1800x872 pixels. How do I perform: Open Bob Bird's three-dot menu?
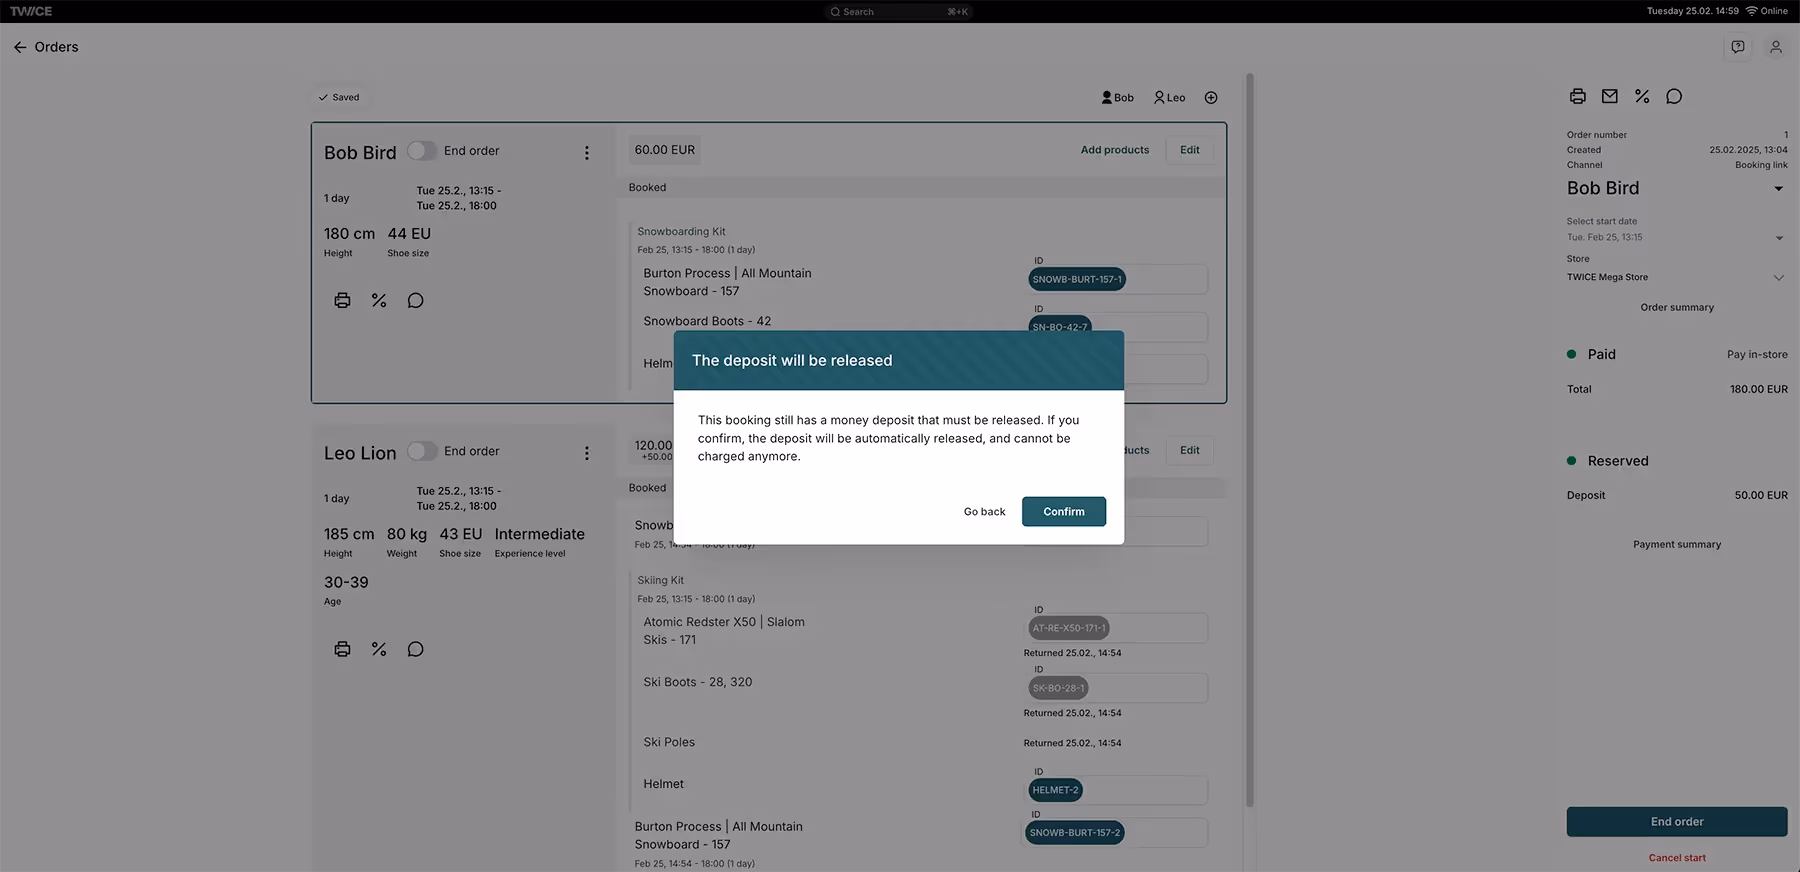click(x=587, y=153)
